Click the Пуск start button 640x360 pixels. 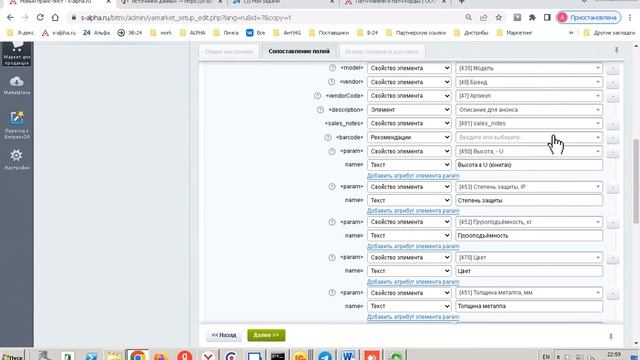click(12, 356)
